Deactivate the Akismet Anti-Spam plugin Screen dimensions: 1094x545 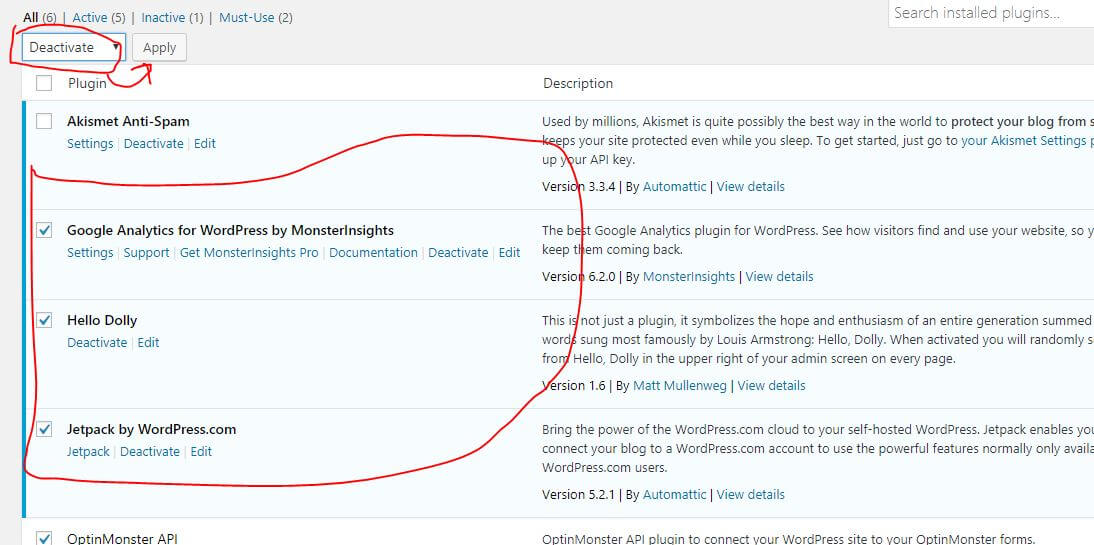pyautogui.click(x=153, y=143)
